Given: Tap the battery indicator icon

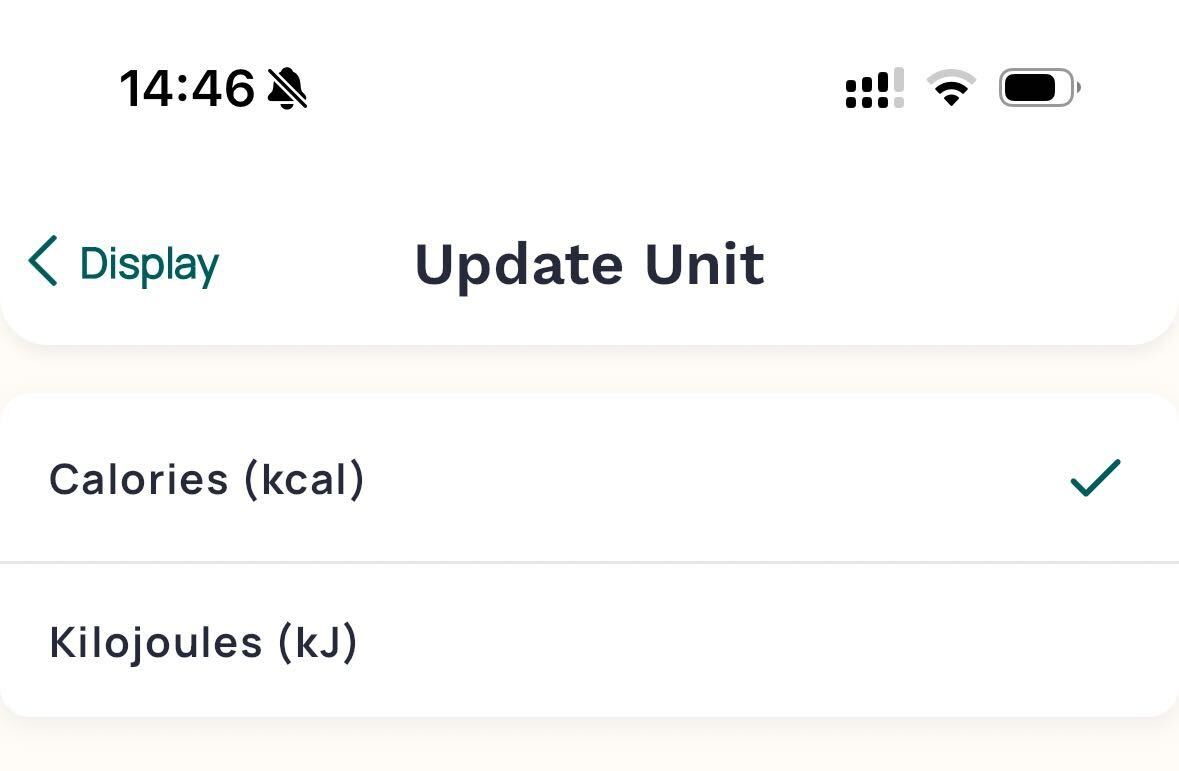Looking at the screenshot, I should 1038,89.
